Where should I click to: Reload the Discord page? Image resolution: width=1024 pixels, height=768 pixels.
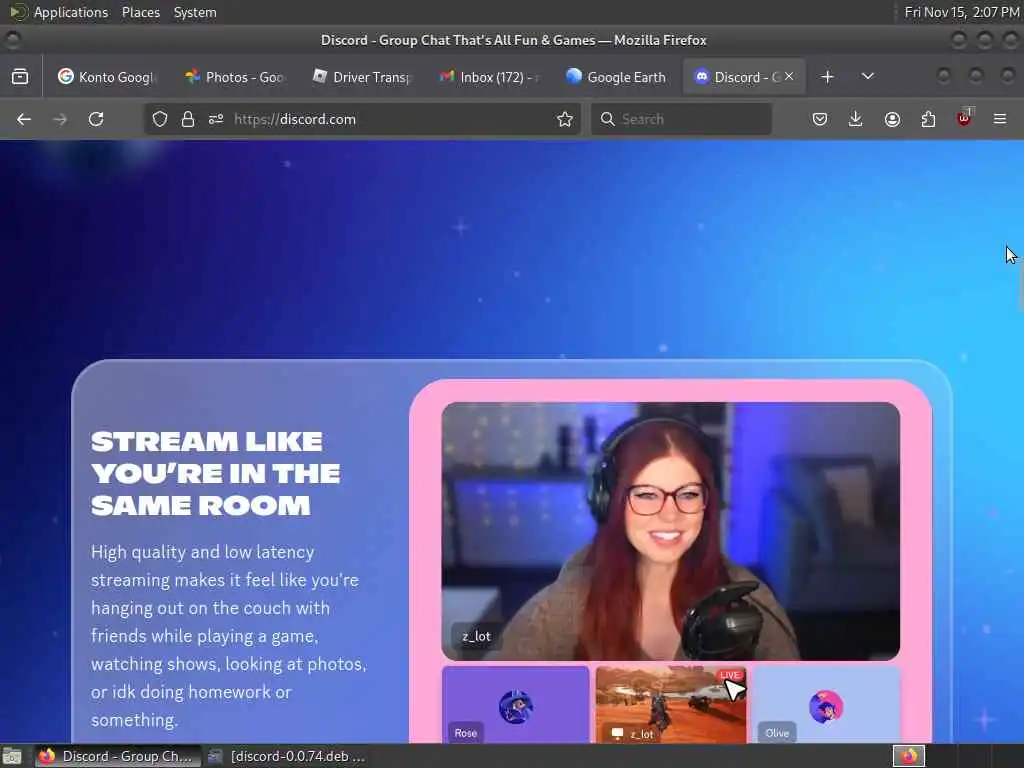click(x=96, y=119)
